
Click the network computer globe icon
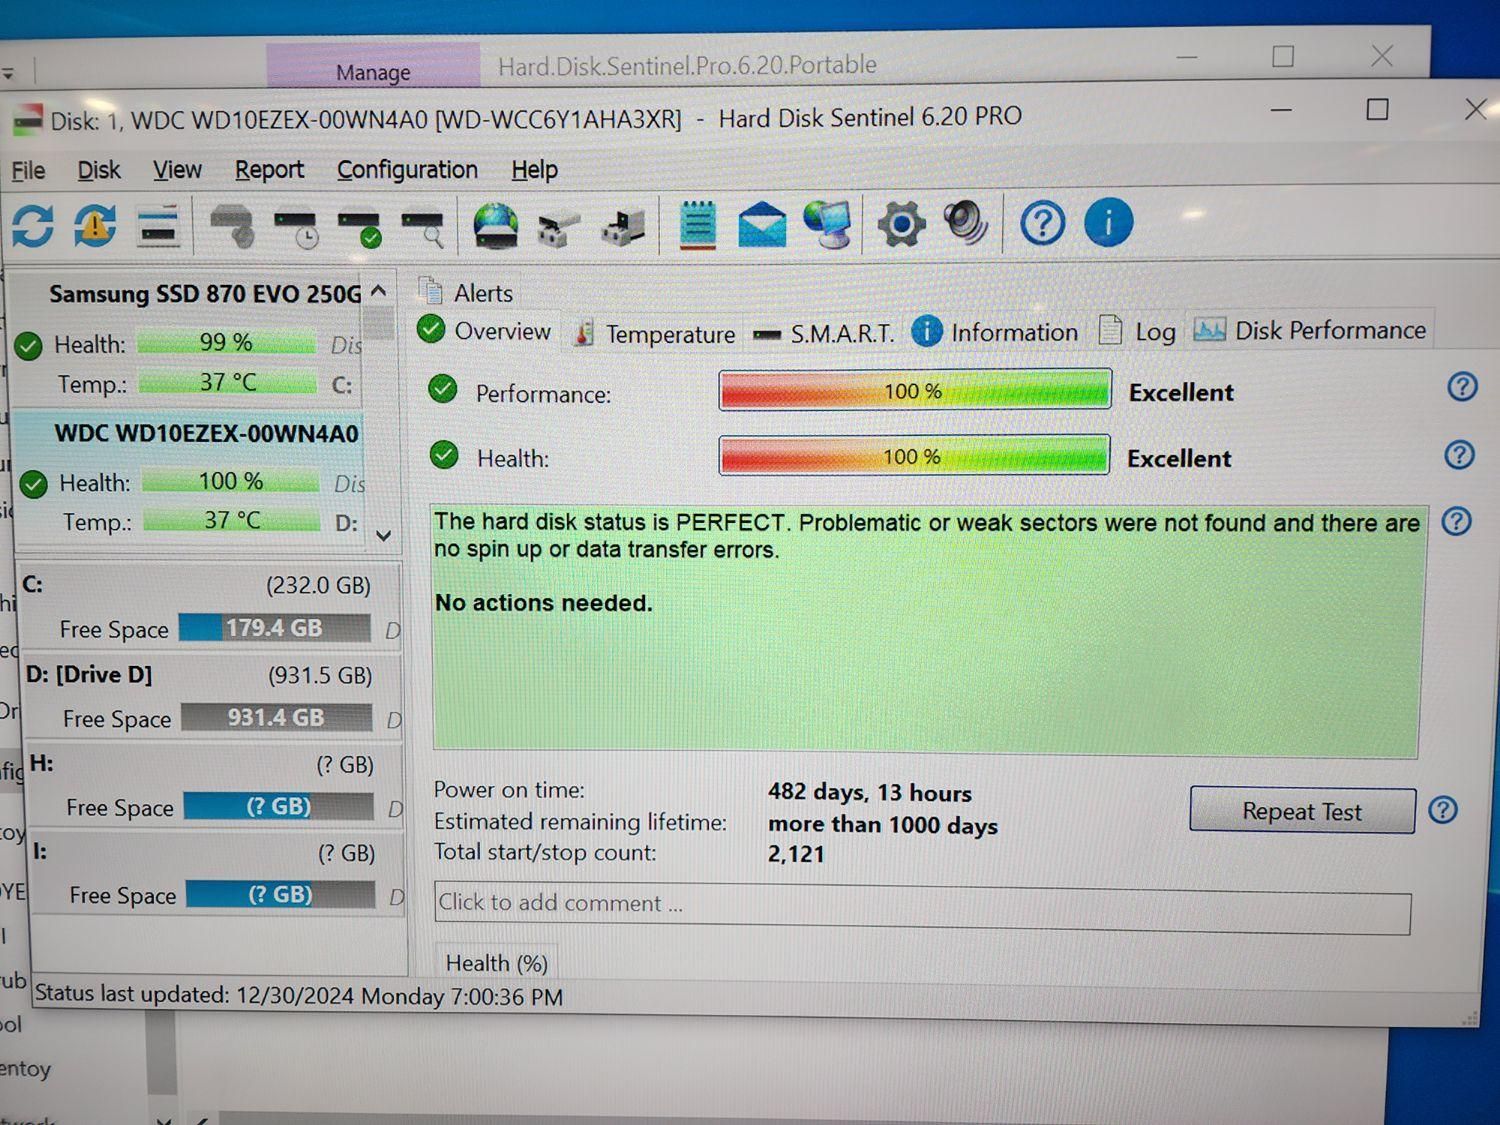[x=829, y=224]
